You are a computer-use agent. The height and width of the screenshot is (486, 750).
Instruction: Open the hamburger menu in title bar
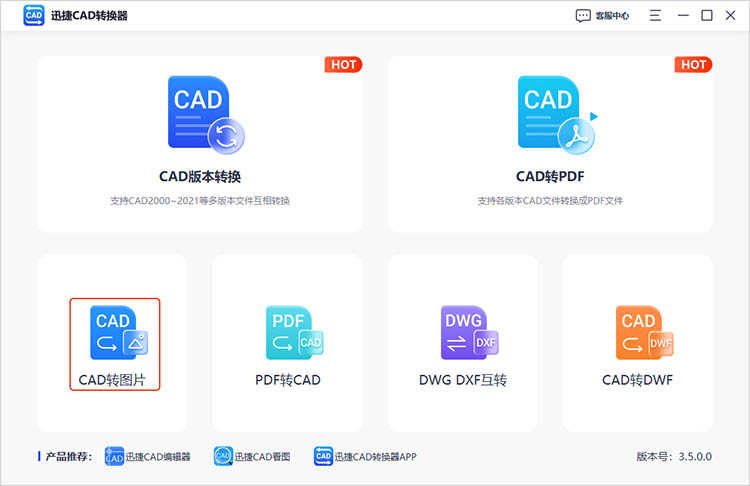point(655,16)
